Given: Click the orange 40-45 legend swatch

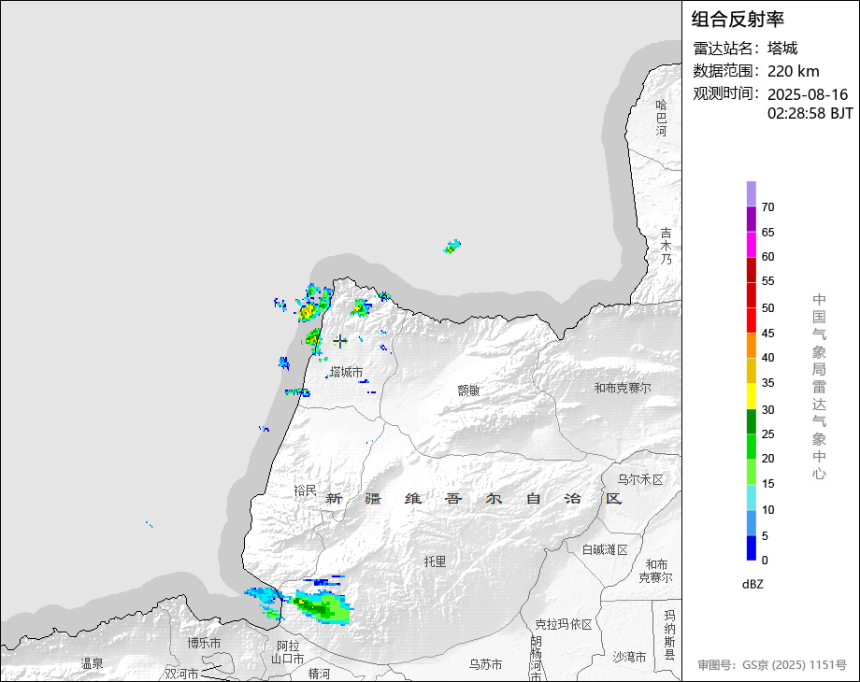Looking at the screenshot, I should click(x=751, y=346).
